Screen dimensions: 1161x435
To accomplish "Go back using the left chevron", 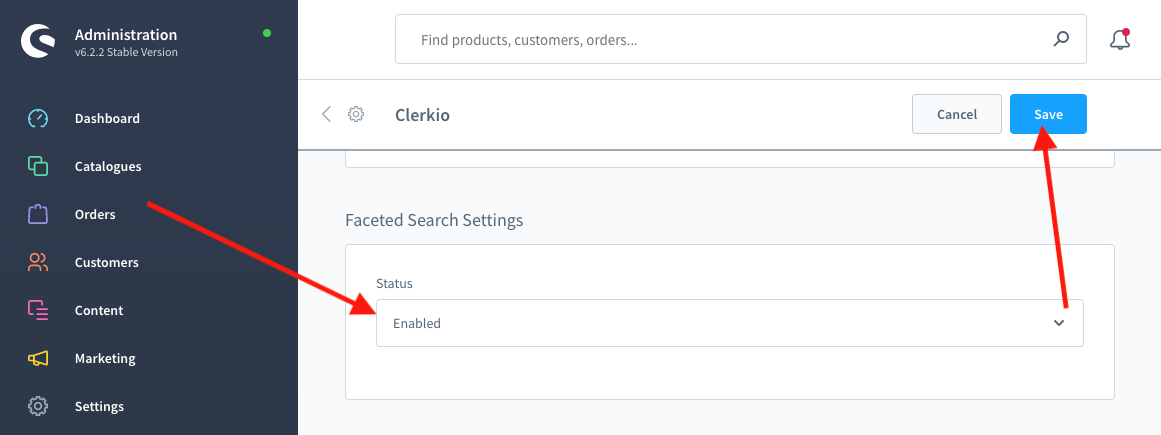I will 326,114.
